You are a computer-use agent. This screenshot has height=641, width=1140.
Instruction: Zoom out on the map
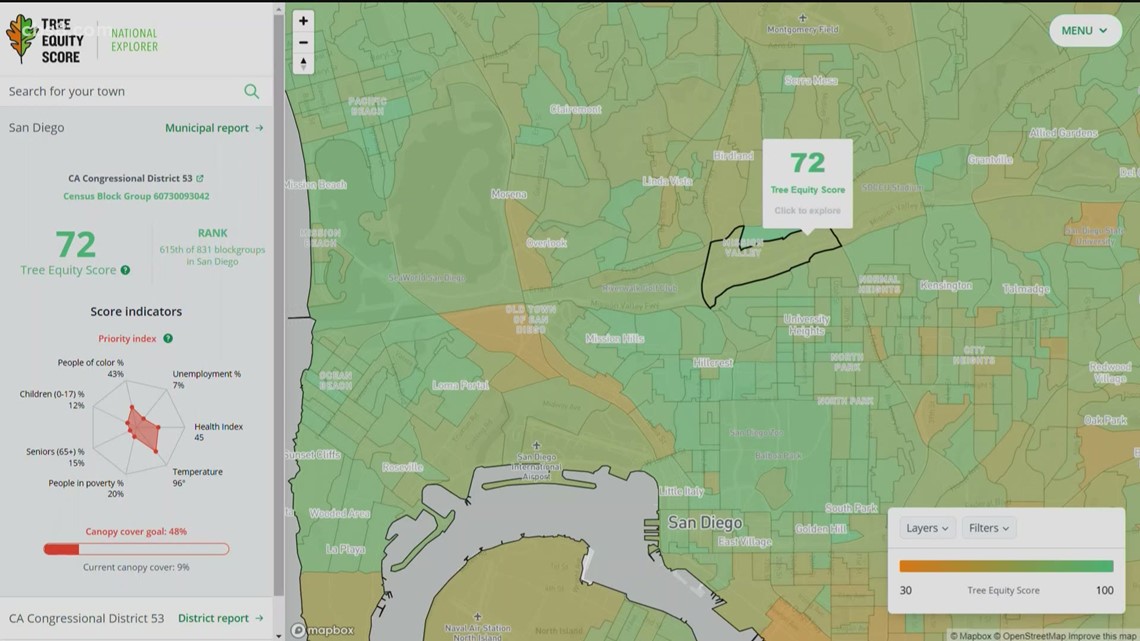click(x=303, y=42)
